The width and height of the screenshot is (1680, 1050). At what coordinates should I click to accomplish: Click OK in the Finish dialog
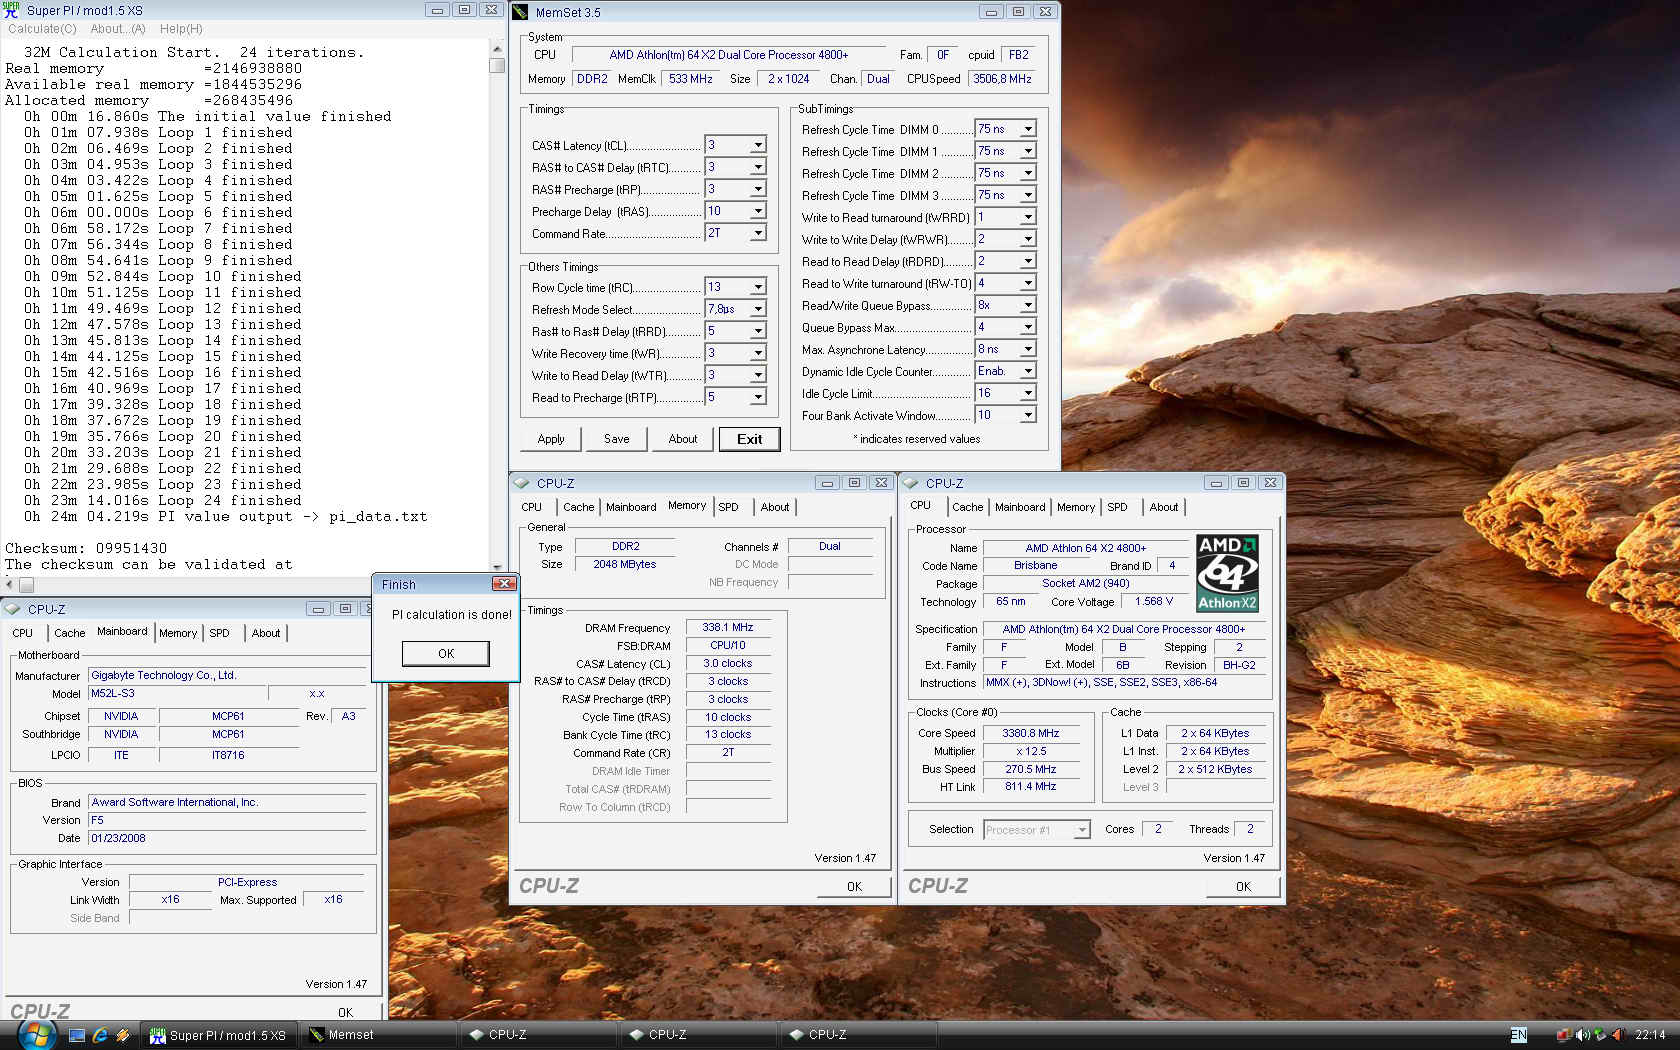click(x=446, y=653)
